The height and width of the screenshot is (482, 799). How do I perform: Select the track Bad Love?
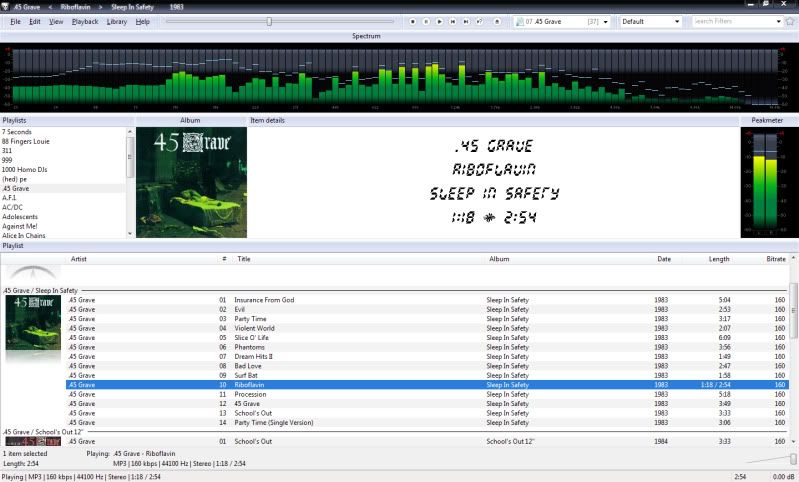click(x=427, y=366)
